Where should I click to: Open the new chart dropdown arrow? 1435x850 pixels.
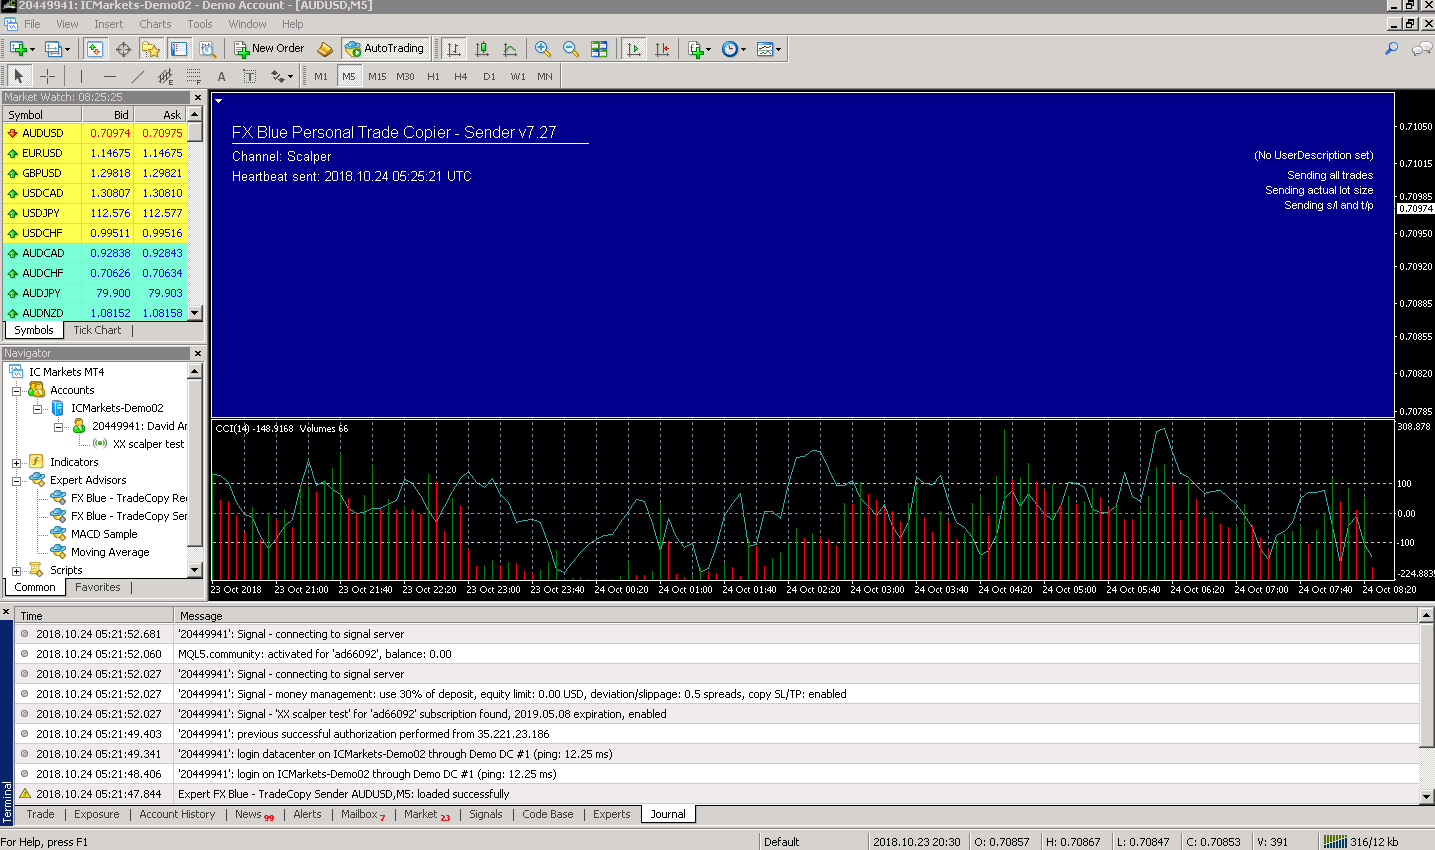click(x=32, y=49)
